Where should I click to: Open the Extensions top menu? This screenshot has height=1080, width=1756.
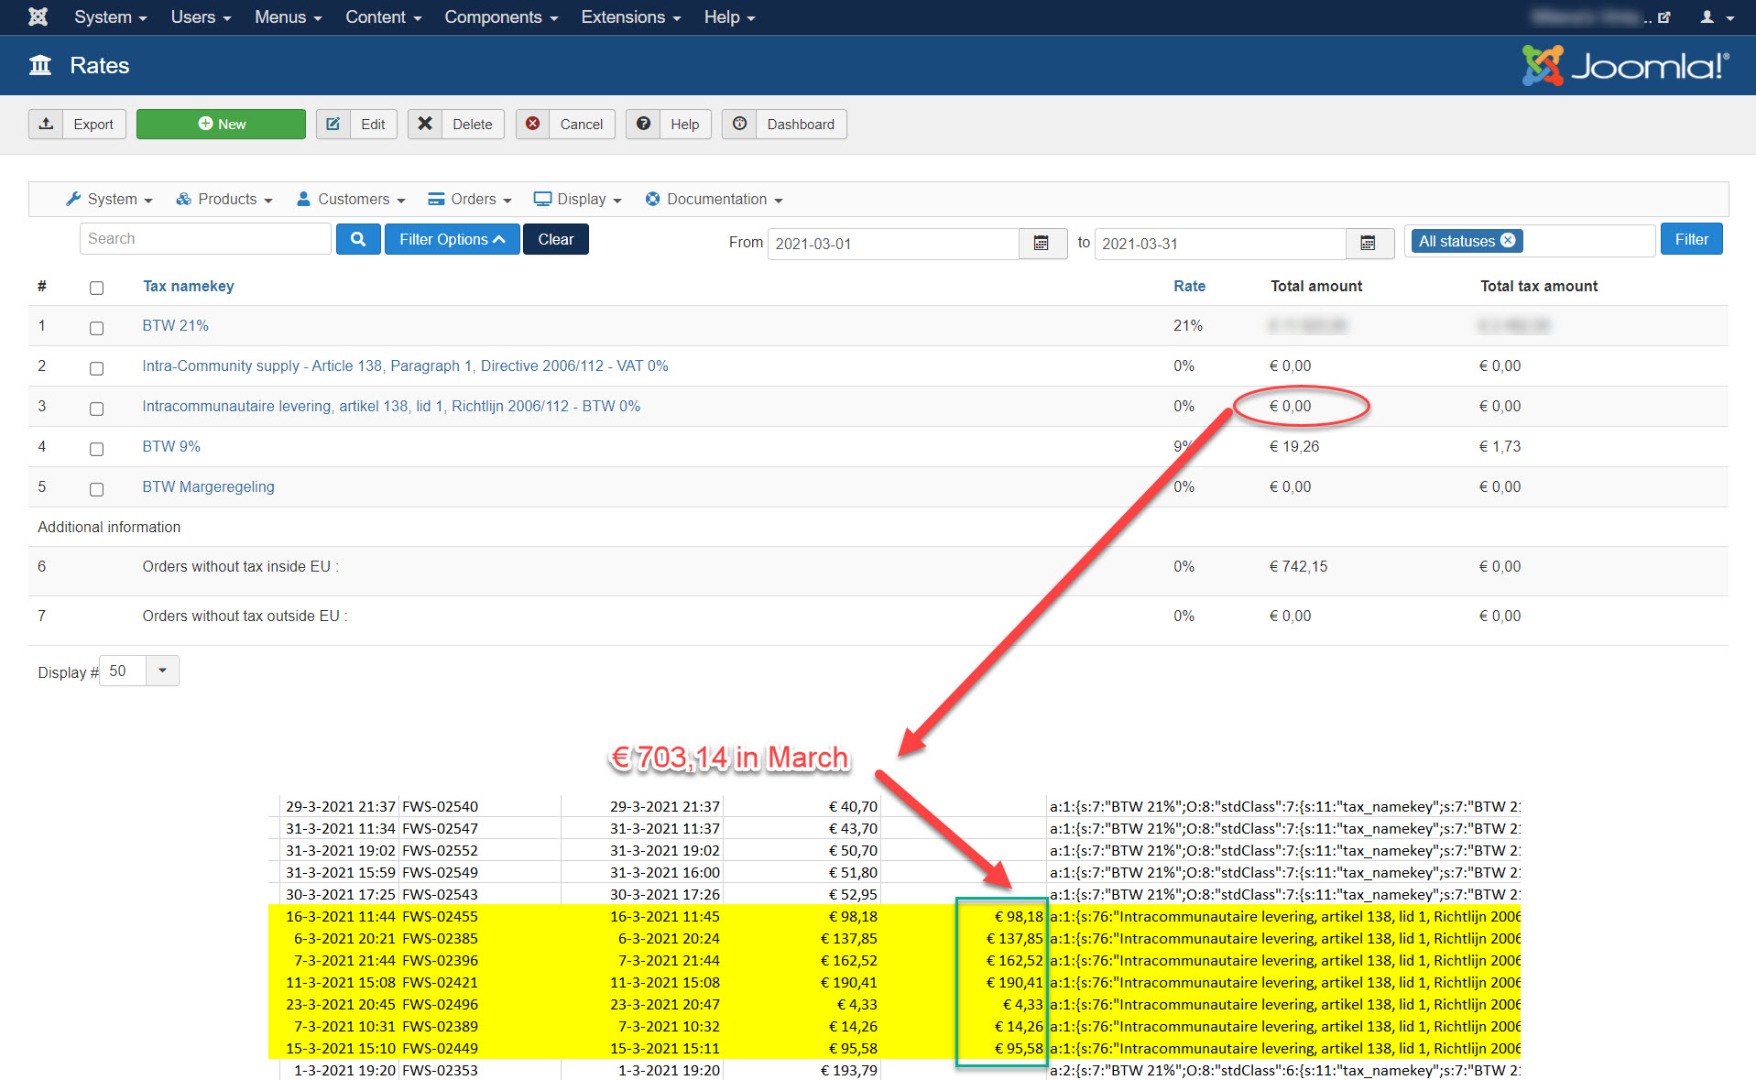coord(630,17)
